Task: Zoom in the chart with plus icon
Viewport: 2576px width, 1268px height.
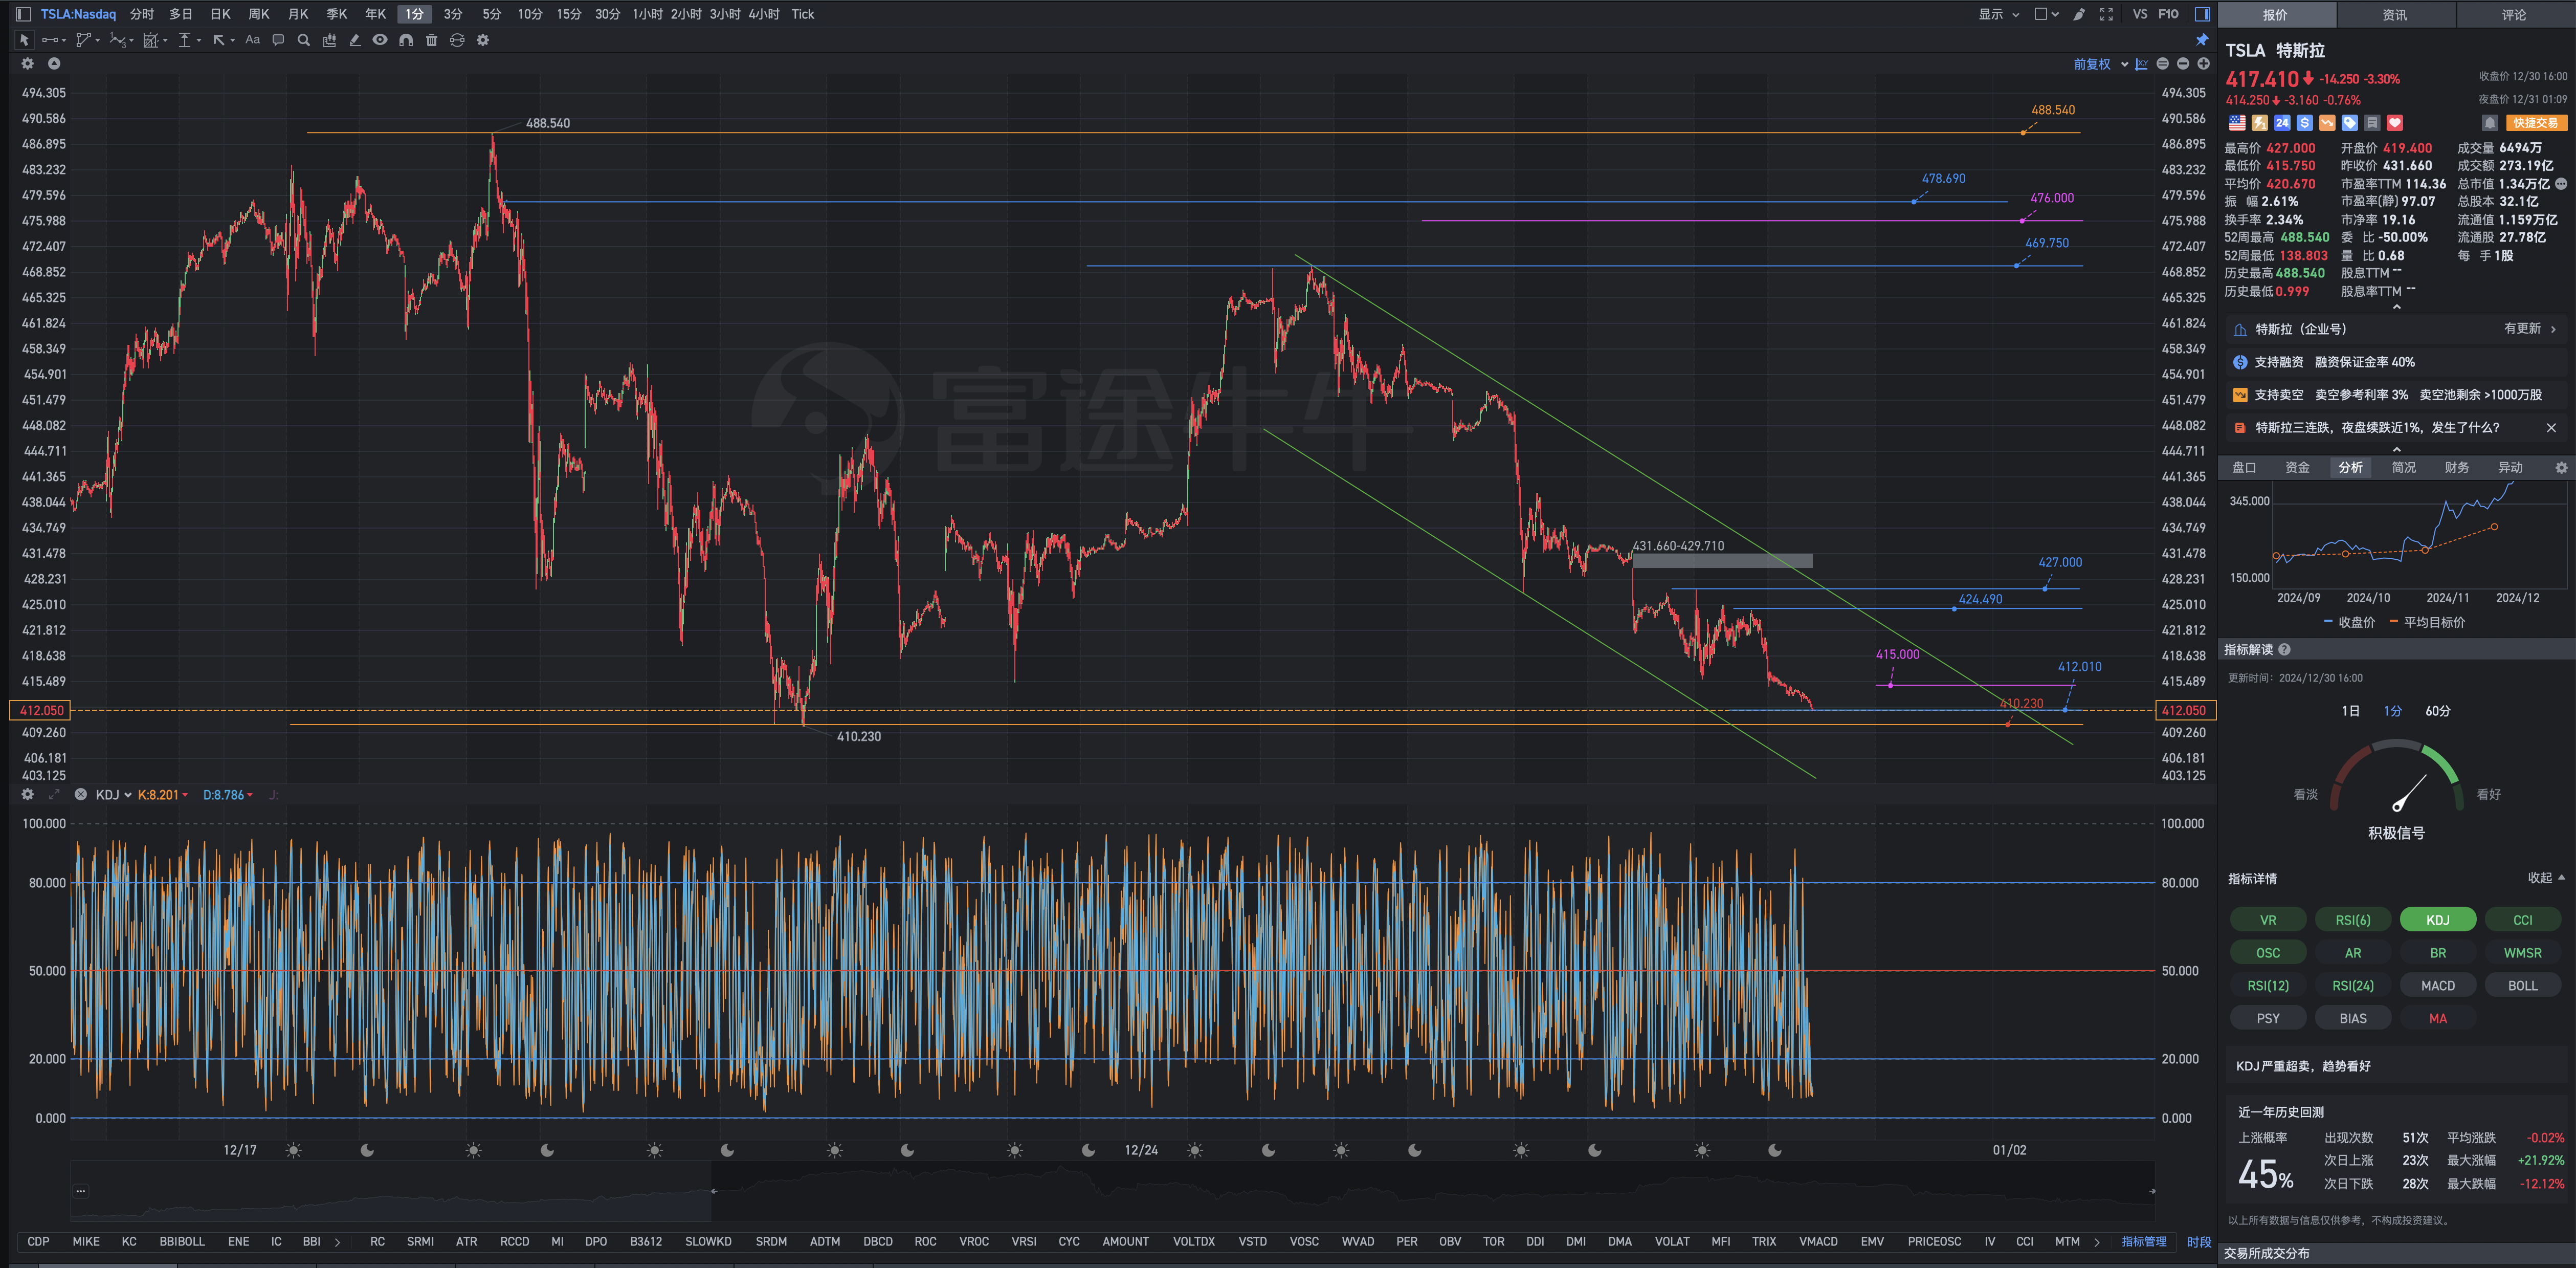Action: pyautogui.click(x=2203, y=64)
